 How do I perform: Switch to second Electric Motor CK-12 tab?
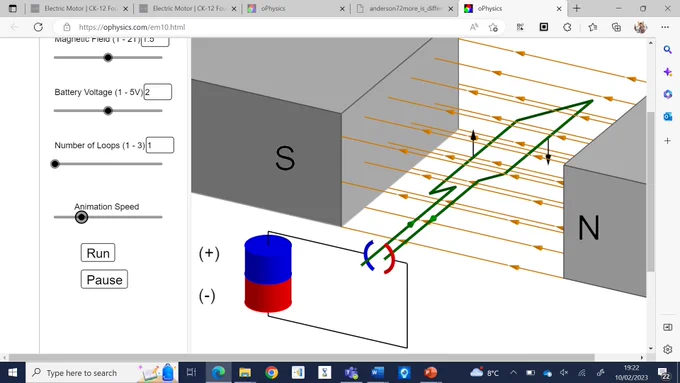coord(188,8)
